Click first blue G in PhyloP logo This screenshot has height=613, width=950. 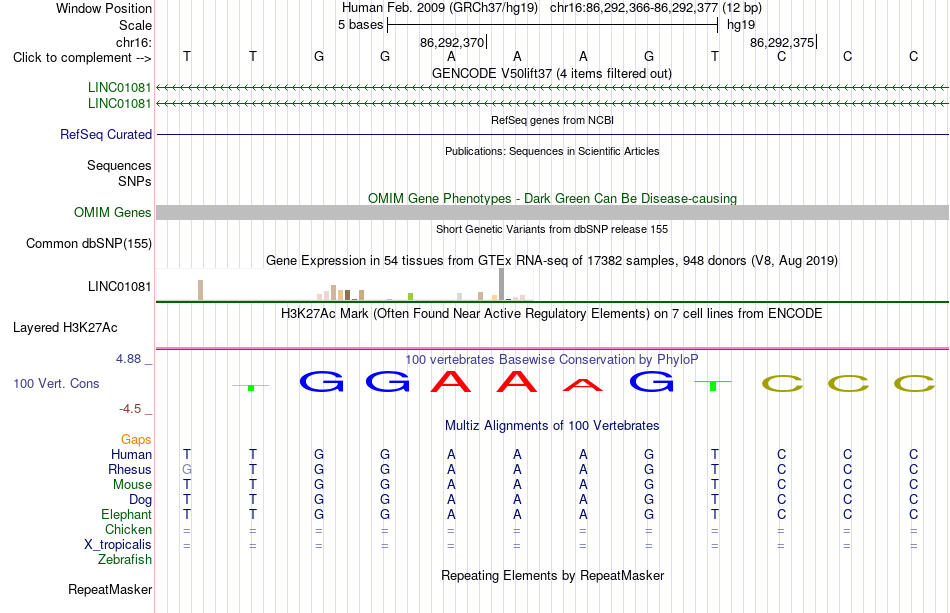point(322,382)
